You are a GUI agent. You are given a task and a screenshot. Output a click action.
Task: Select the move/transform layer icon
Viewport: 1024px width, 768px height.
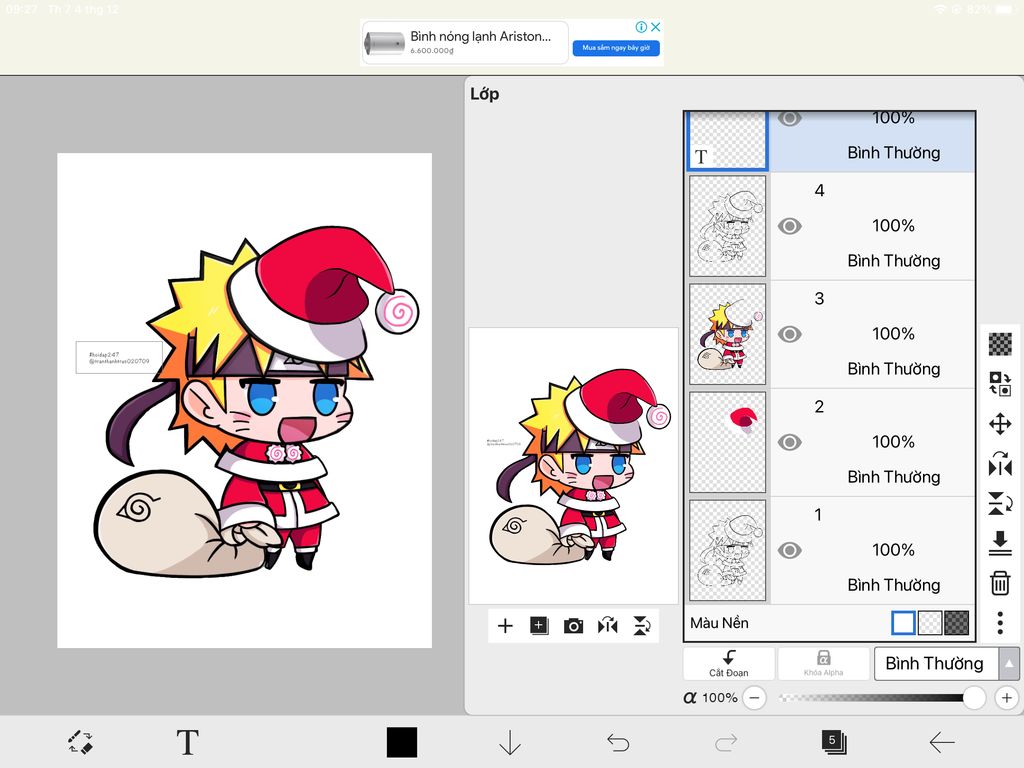point(1000,424)
